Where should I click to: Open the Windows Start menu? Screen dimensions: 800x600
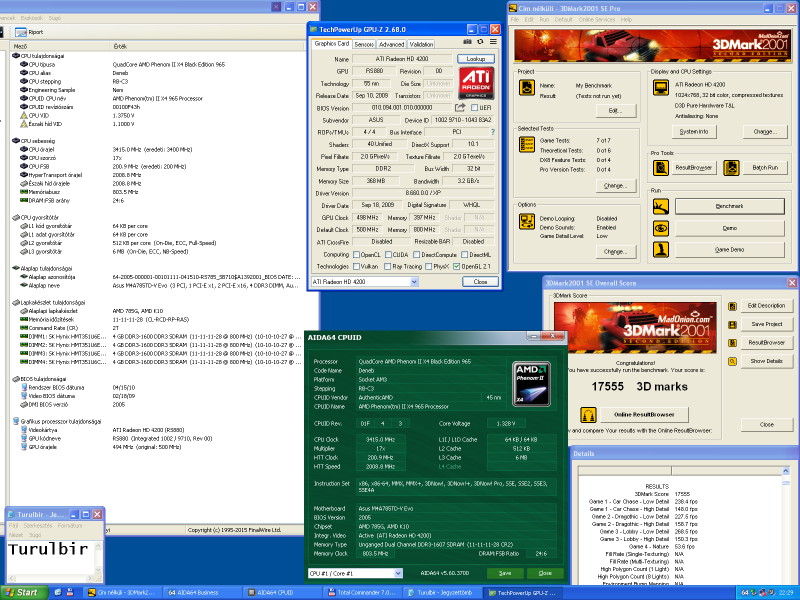(x=22, y=592)
